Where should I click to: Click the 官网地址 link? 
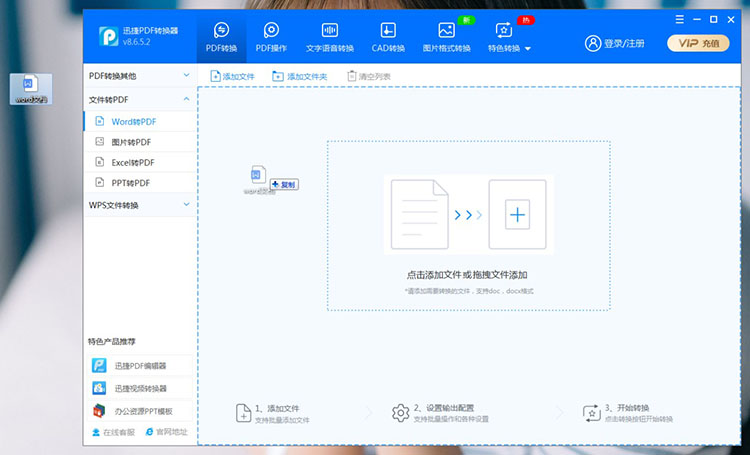click(x=166, y=432)
